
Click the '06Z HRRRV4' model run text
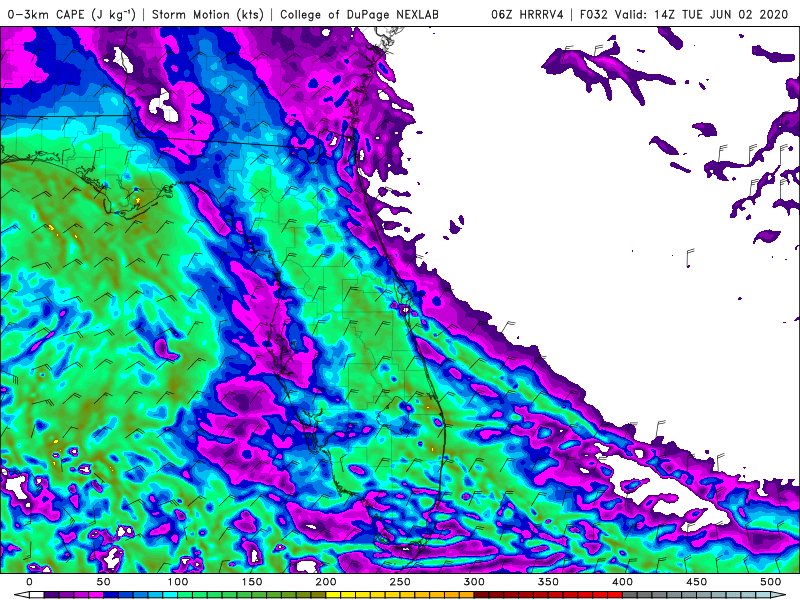tap(527, 14)
